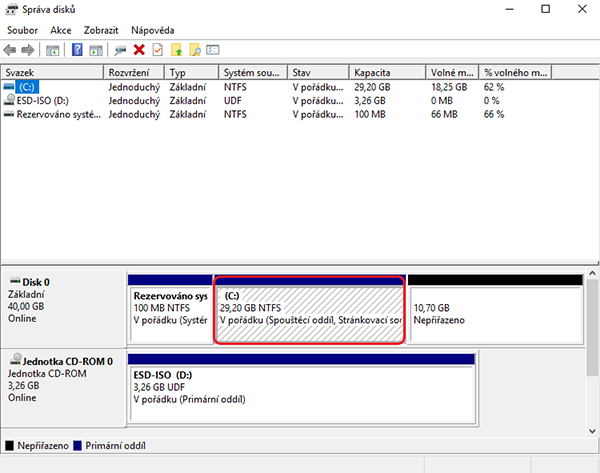Viewport: 600px width, 473px height.
Task: Click the Properties checkmark sheet icon
Action: coord(157,49)
